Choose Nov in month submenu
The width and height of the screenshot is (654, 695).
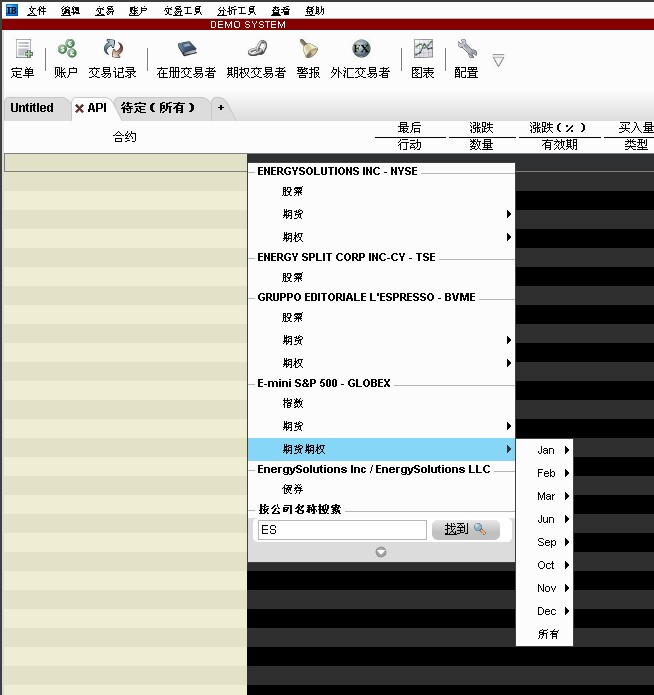544,588
